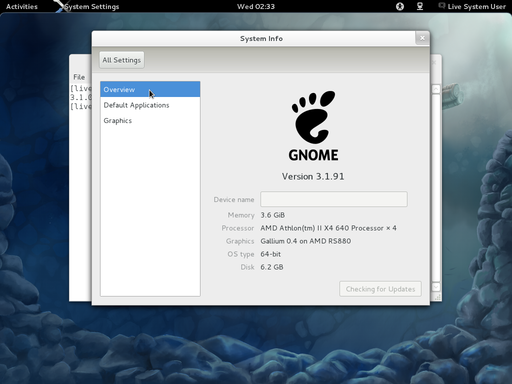
Task: Open the accessibility menu icon
Action: [400, 6]
